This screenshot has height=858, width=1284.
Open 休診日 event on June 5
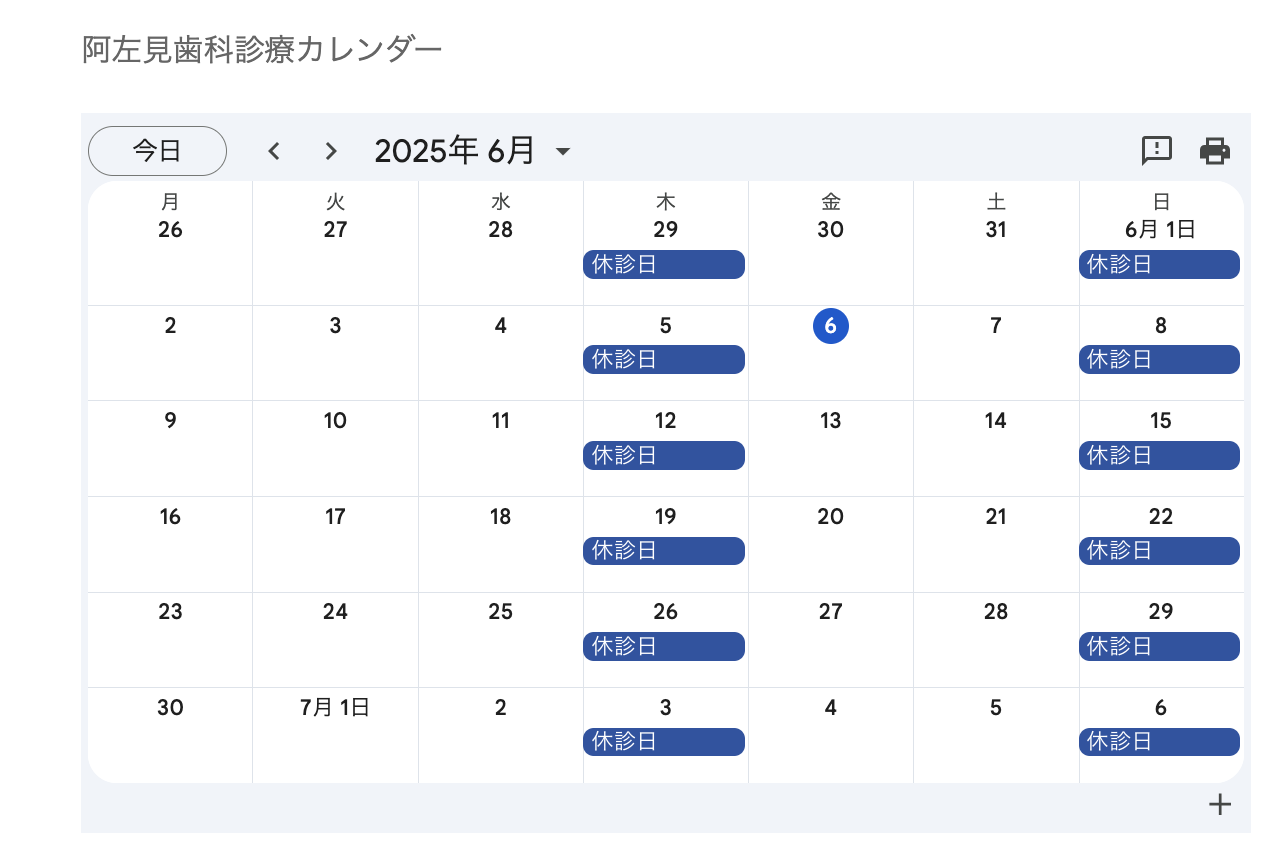click(664, 360)
